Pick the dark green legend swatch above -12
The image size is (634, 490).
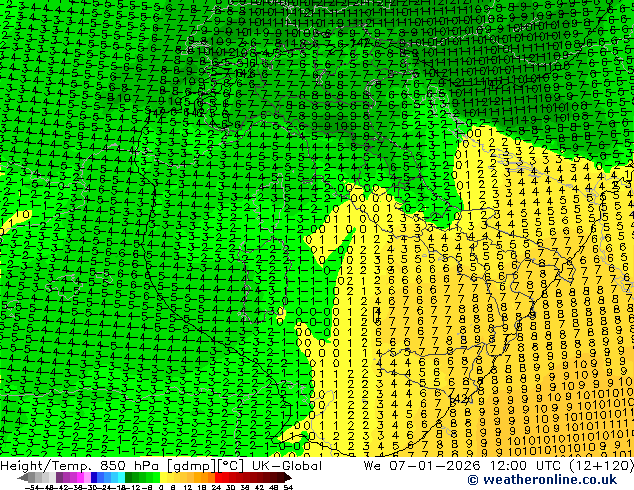pos(129,477)
